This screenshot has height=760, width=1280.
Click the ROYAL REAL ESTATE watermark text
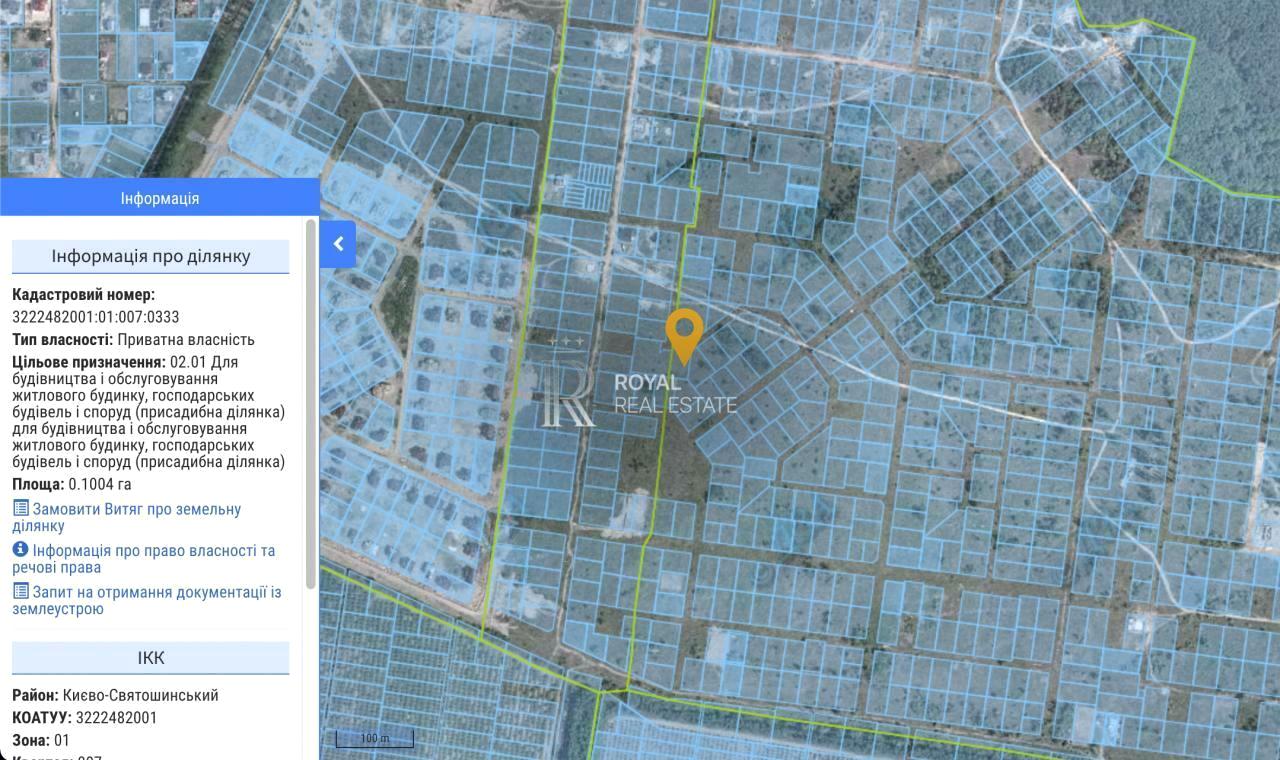(675, 393)
